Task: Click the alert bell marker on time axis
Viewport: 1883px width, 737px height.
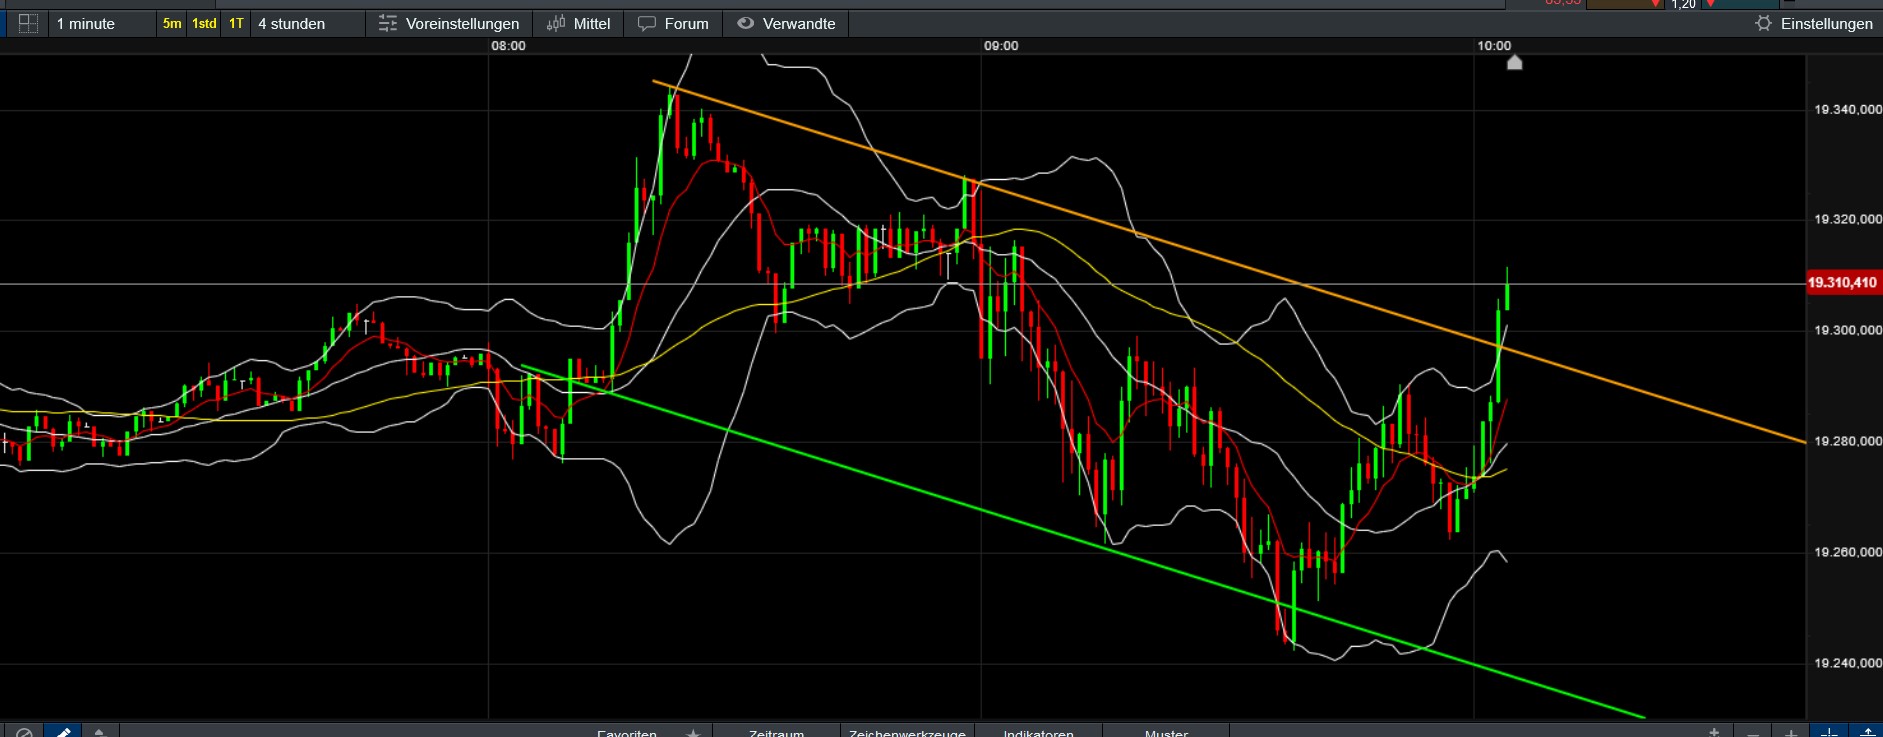Action: pos(1514,63)
